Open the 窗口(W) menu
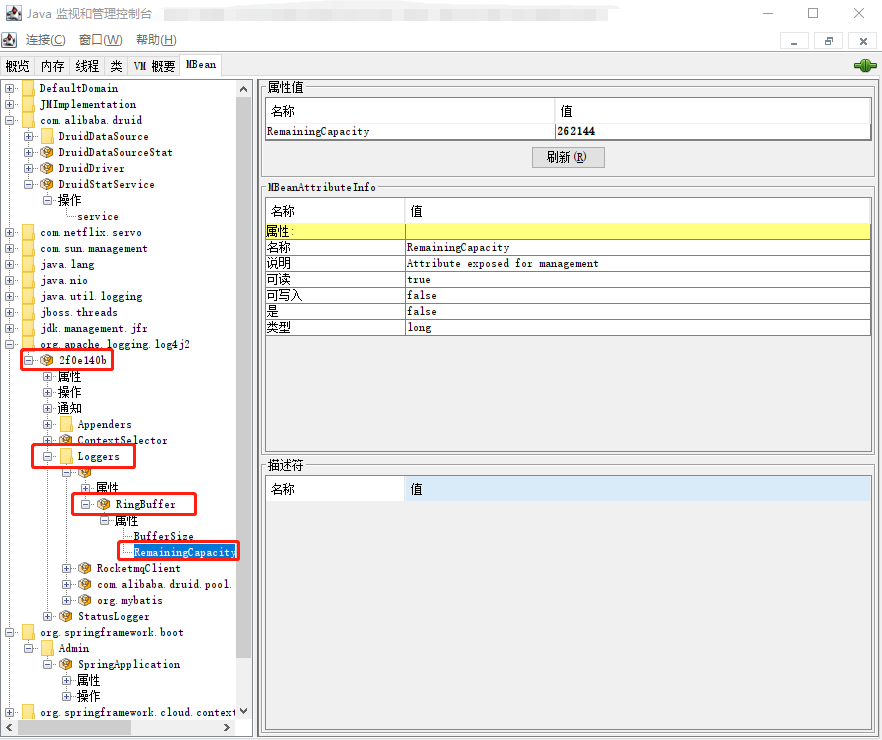The image size is (882, 740). (x=100, y=40)
